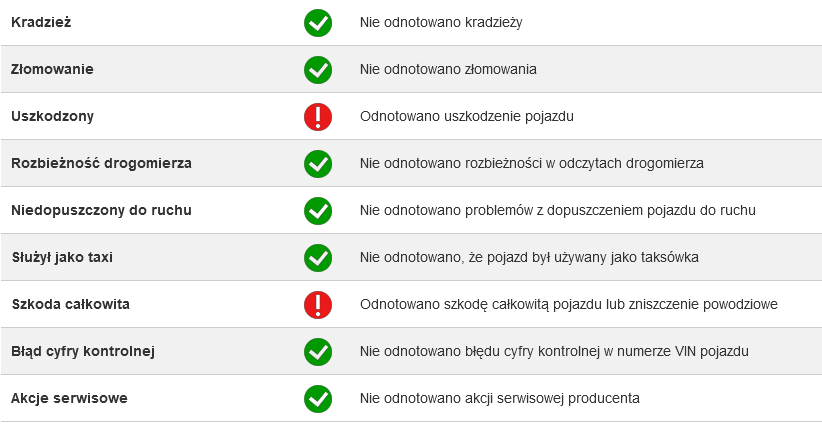822x432 pixels.
Task: Click the green checkmark beside Złomowanie
Action: (318, 70)
